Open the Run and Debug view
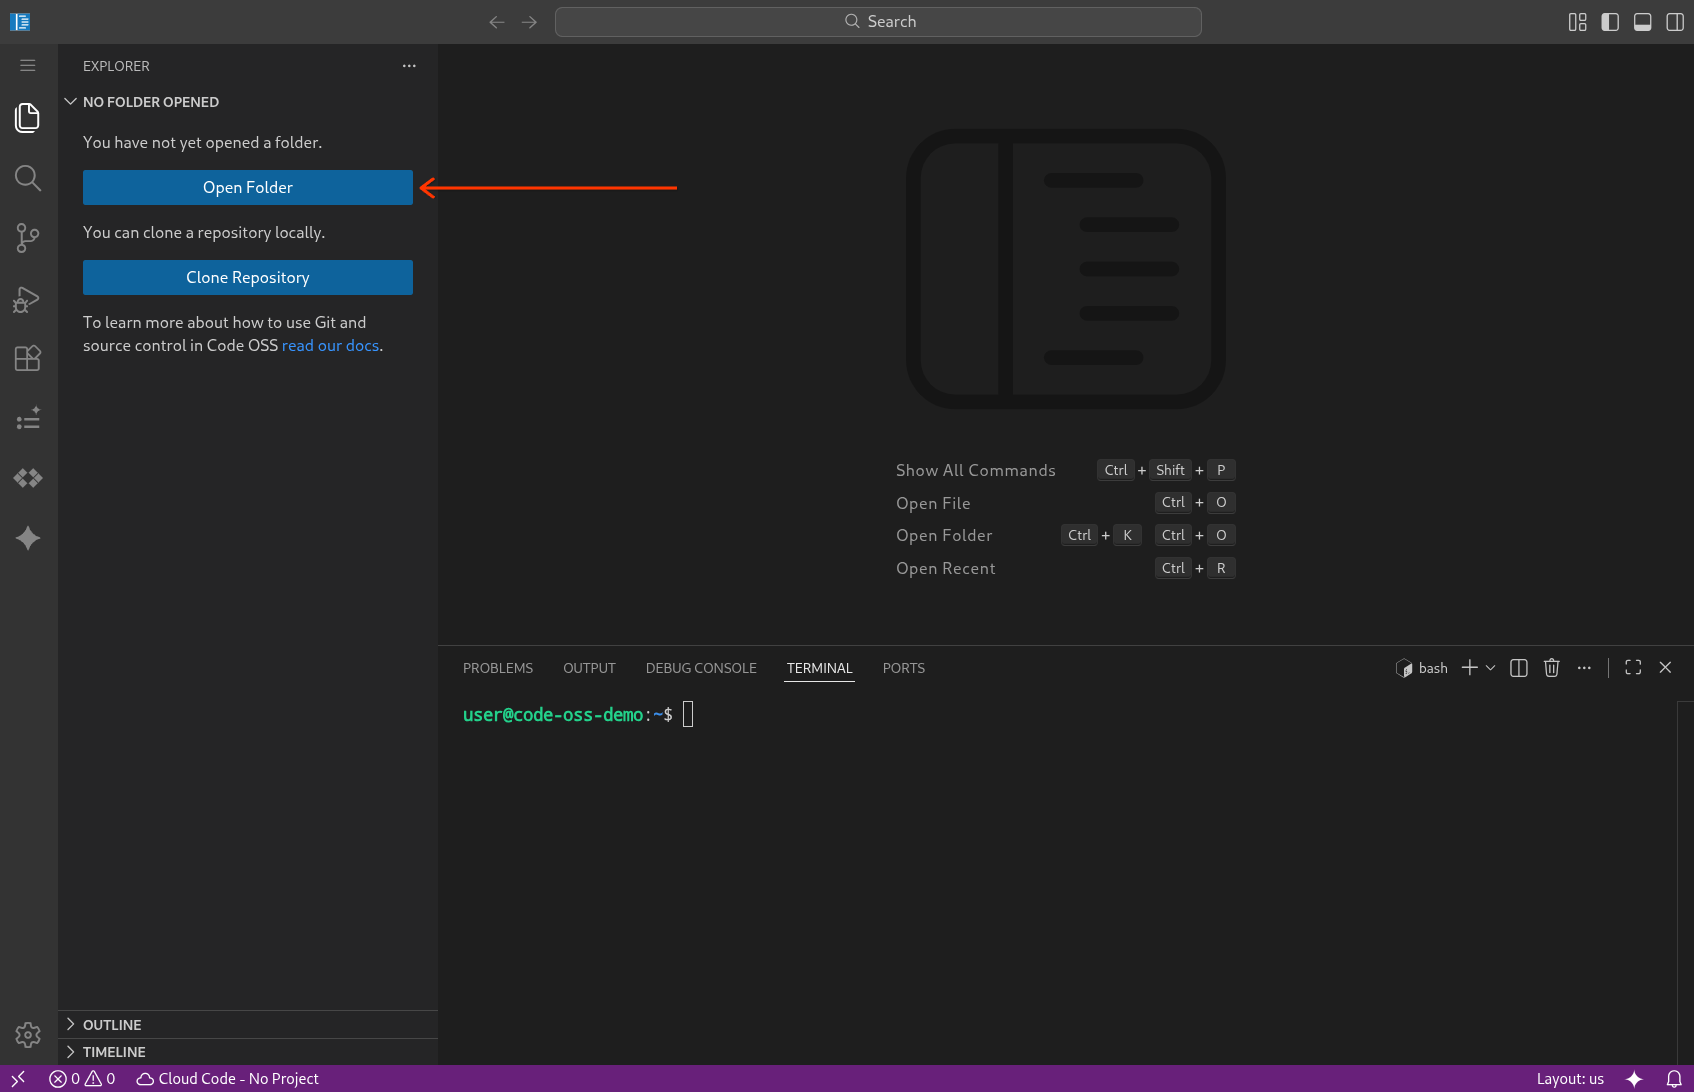Viewport: 1694px width, 1092px height. point(27,298)
